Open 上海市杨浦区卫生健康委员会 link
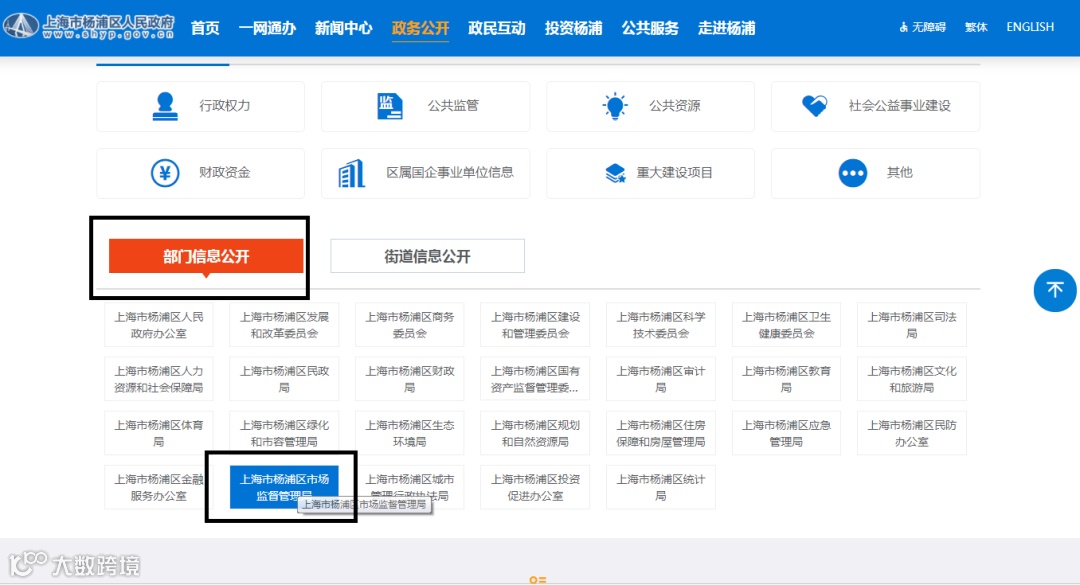Image resolution: width=1080 pixels, height=585 pixels. tap(786, 325)
